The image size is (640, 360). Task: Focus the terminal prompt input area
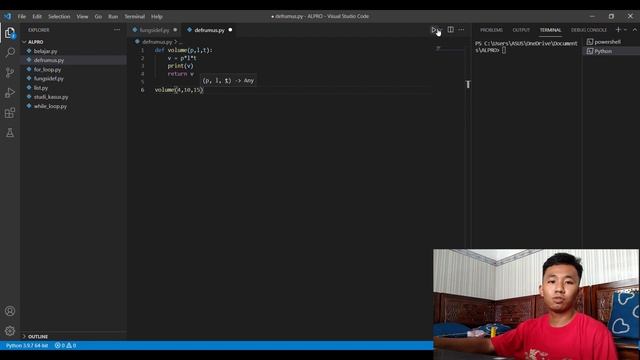[504, 50]
